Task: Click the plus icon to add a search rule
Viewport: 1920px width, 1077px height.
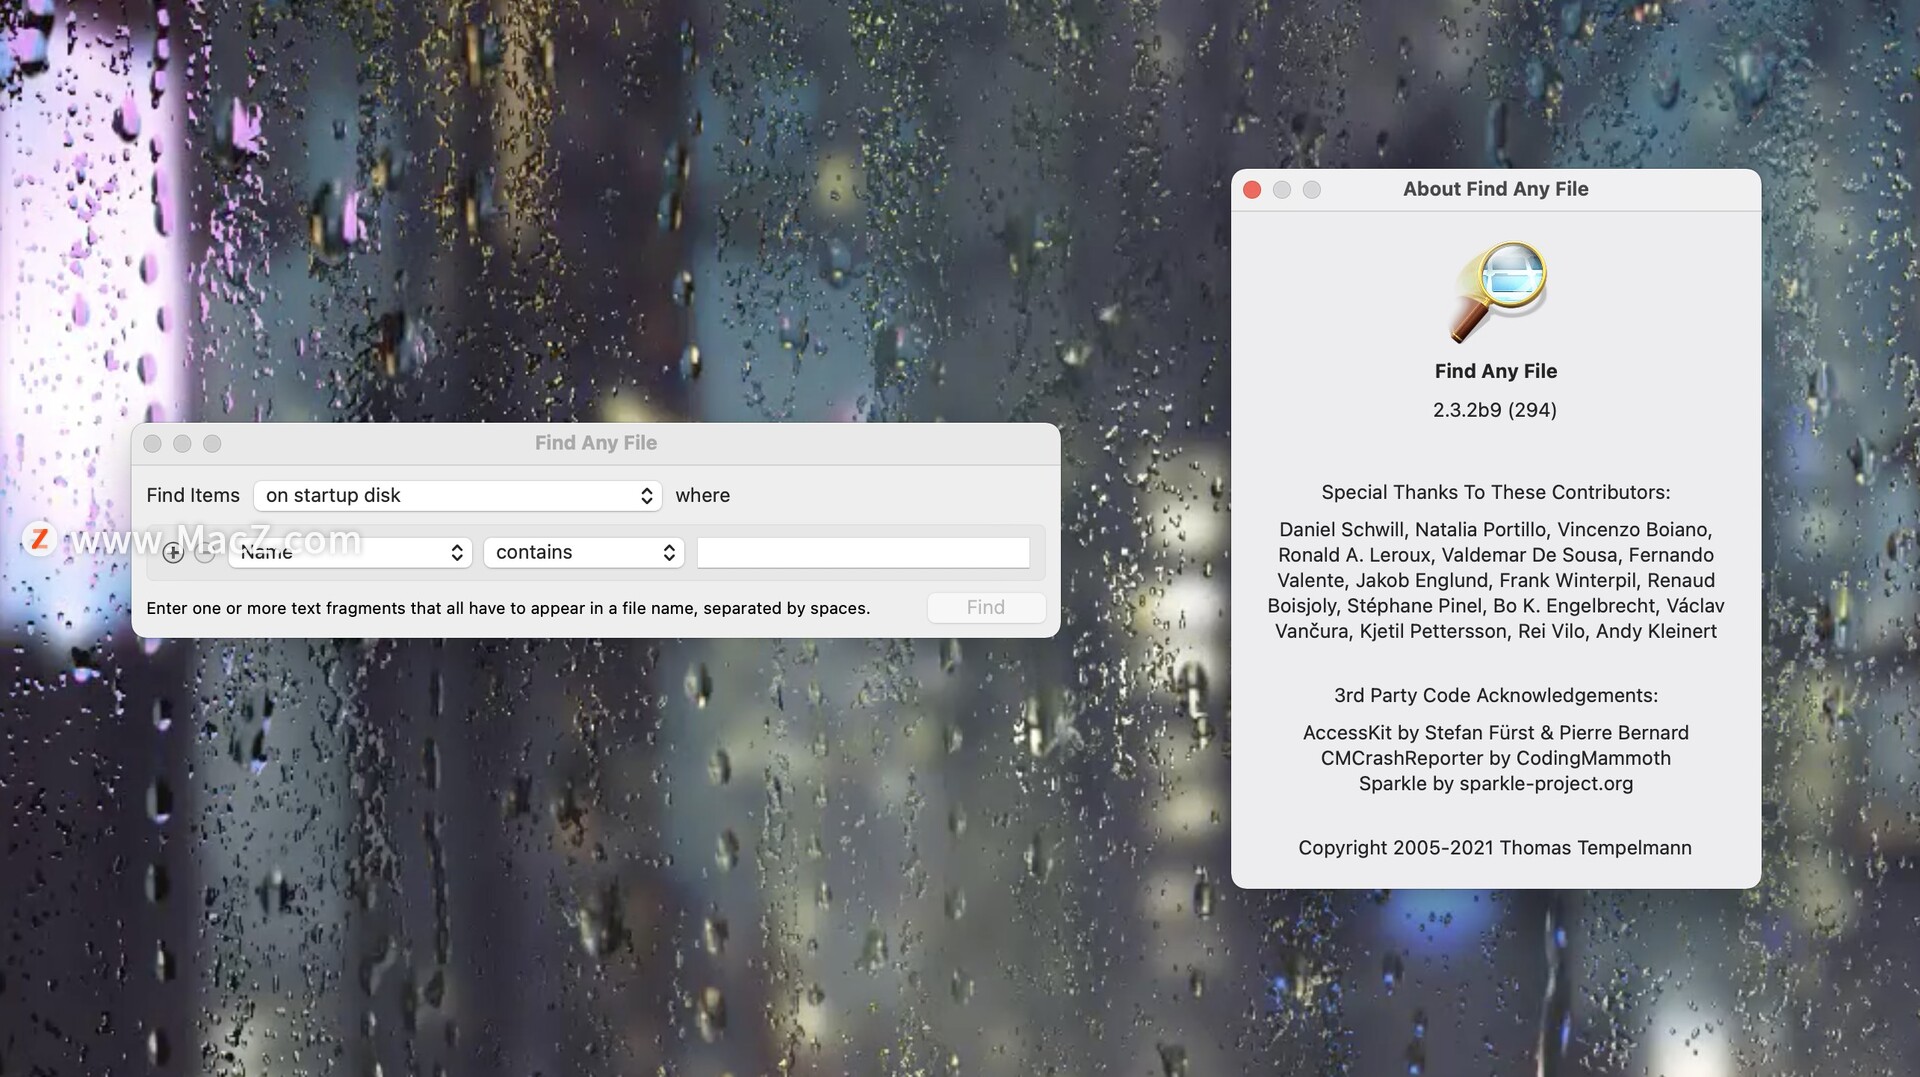Action: tap(173, 552)
